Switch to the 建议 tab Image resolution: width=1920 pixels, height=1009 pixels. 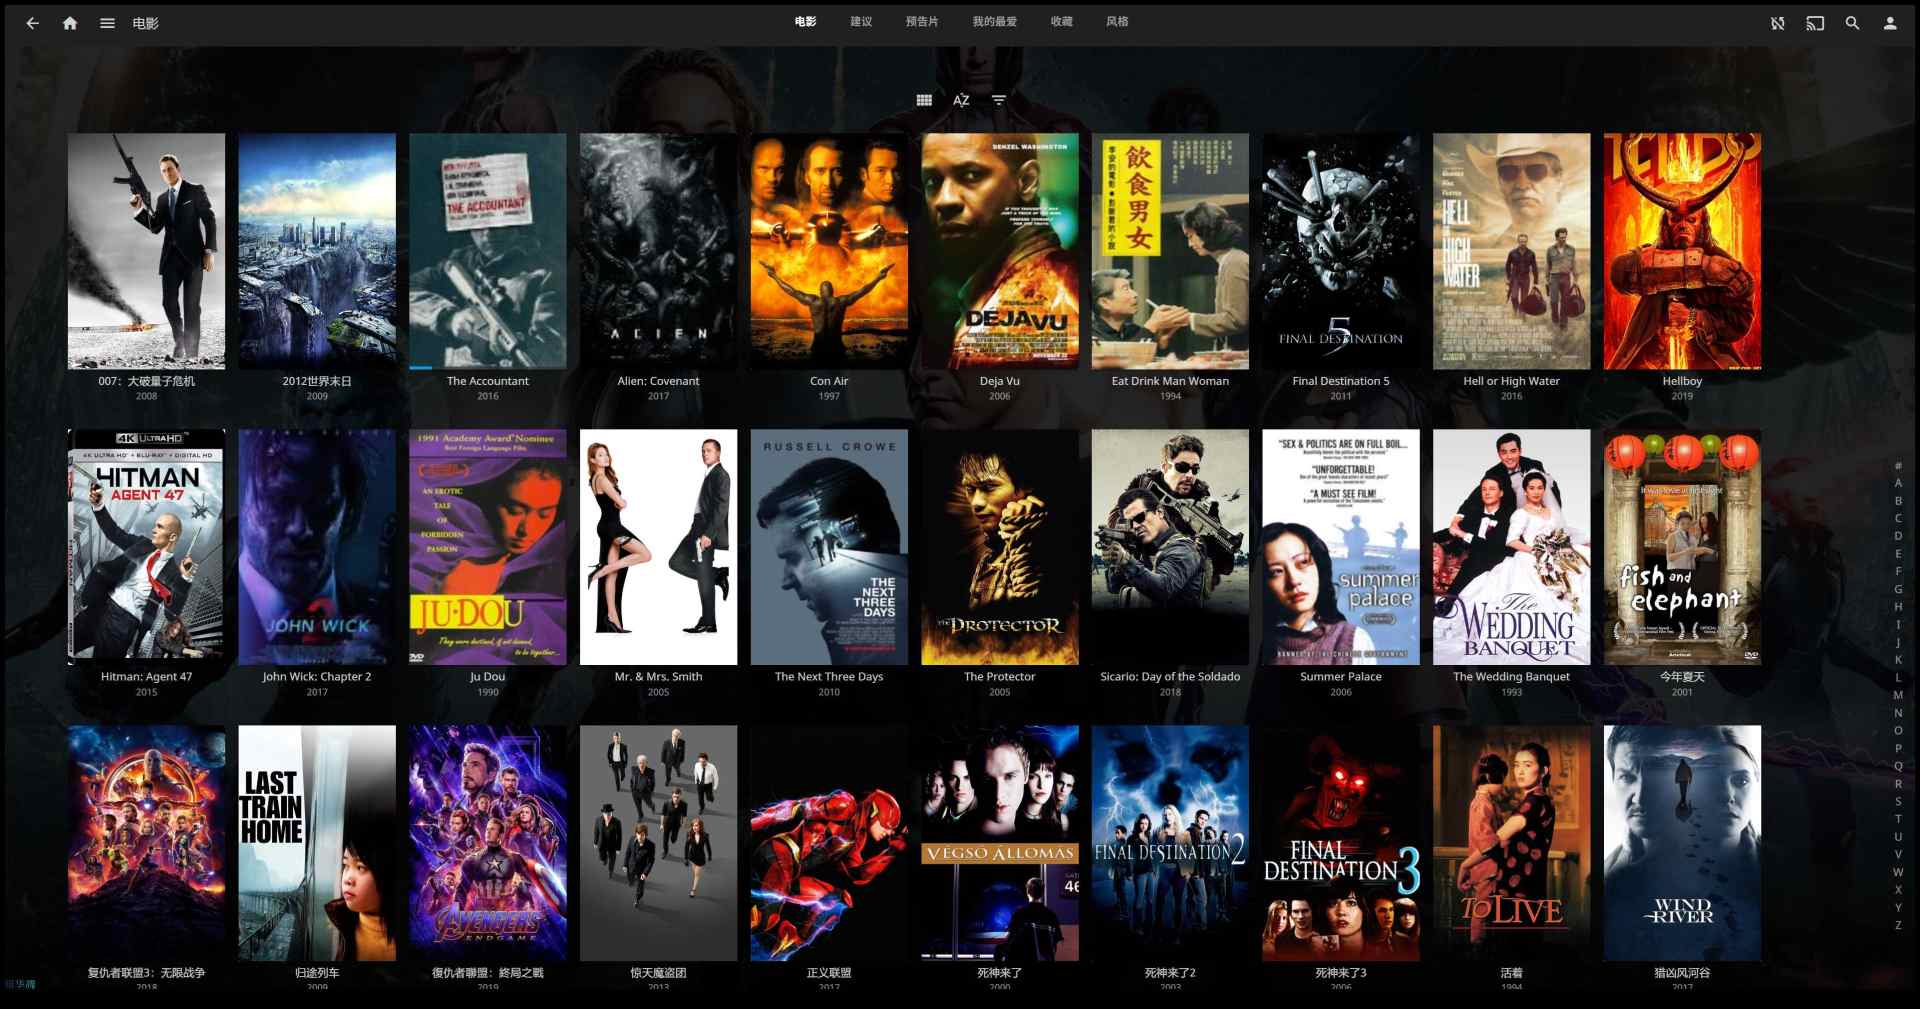(861, 22)
